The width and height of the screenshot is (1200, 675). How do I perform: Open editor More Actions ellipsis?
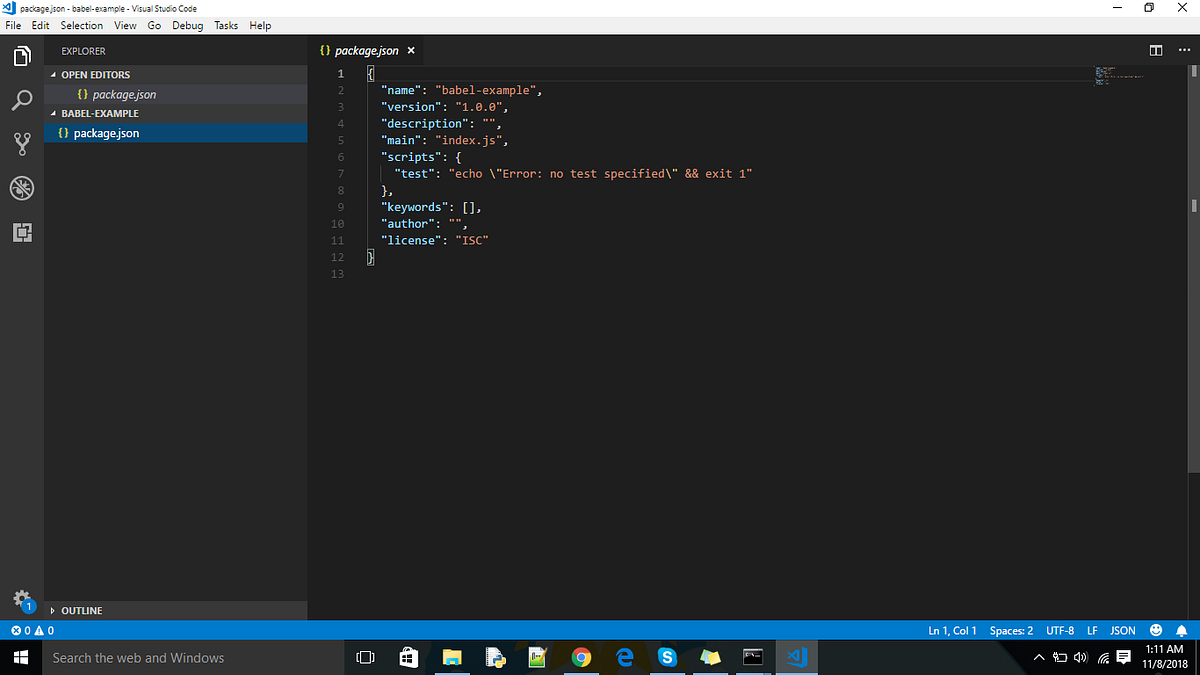coord(1185,50)
